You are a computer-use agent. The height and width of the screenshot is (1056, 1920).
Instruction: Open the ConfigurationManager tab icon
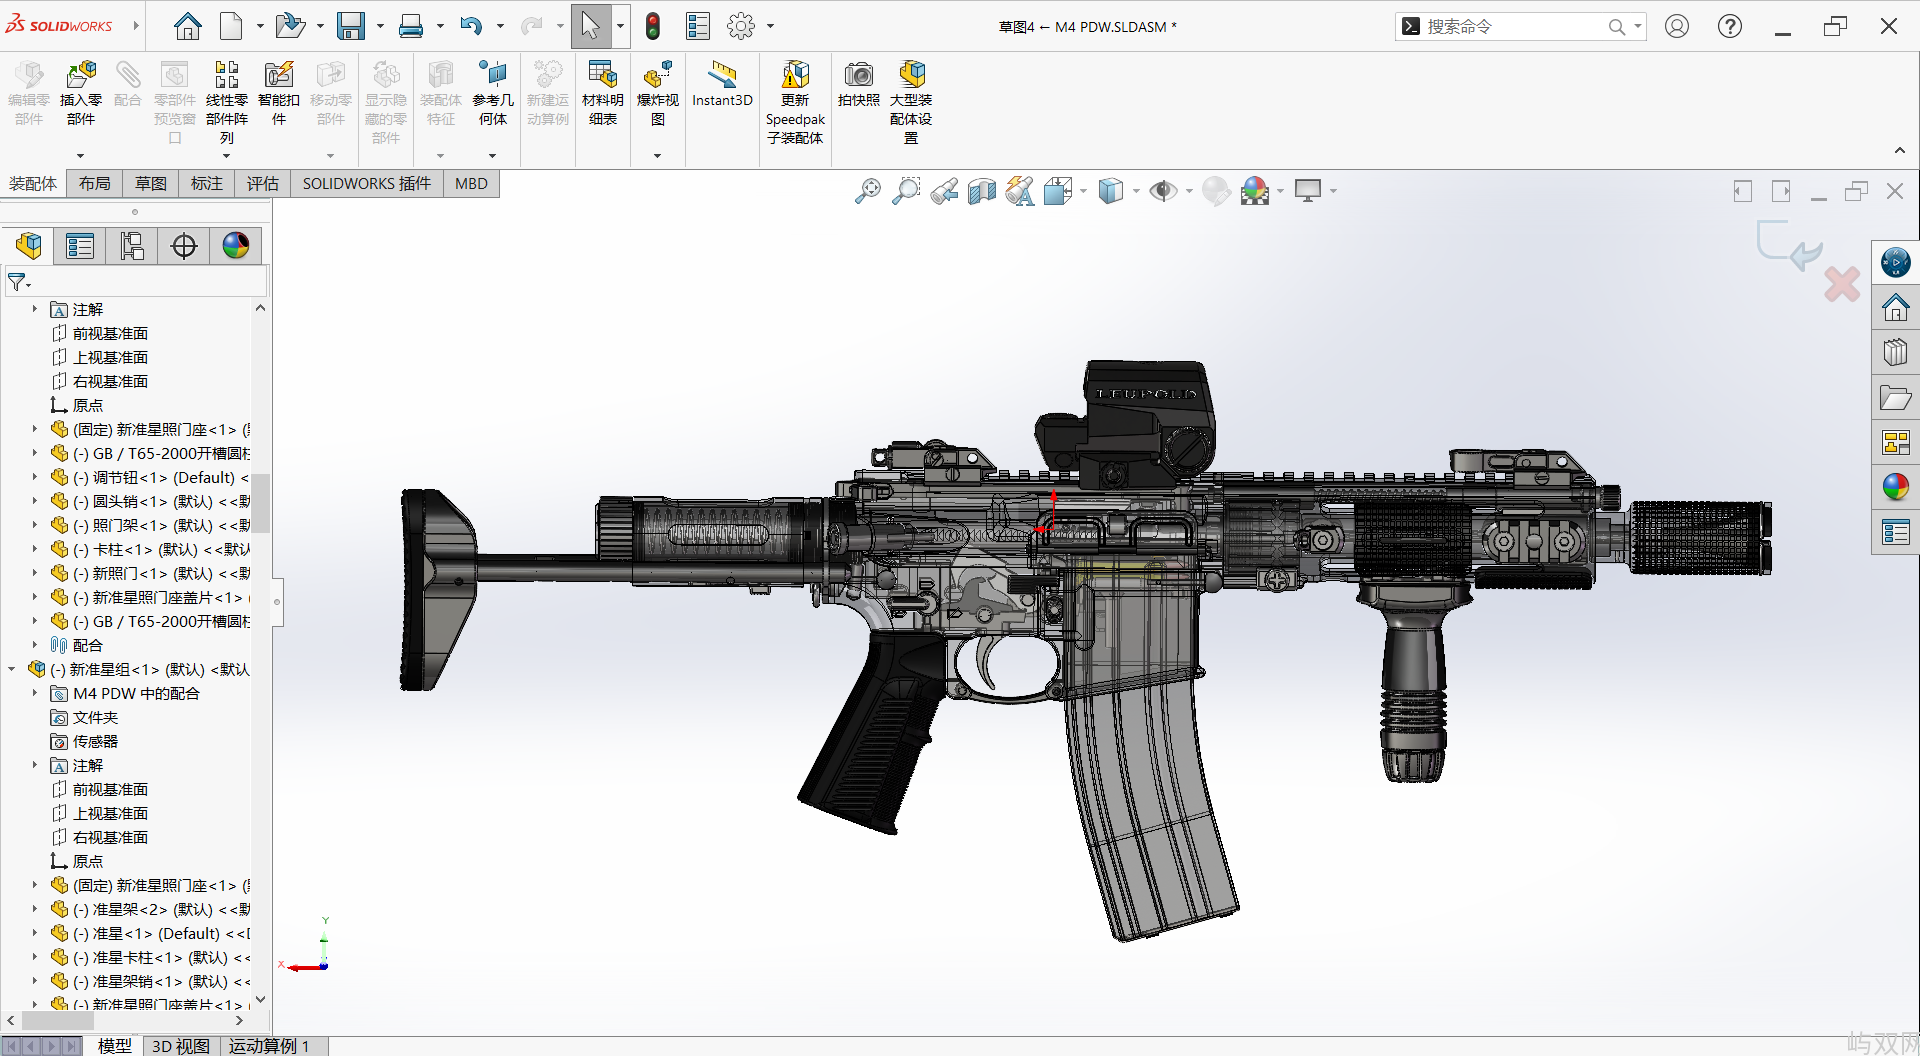point(132,246)
